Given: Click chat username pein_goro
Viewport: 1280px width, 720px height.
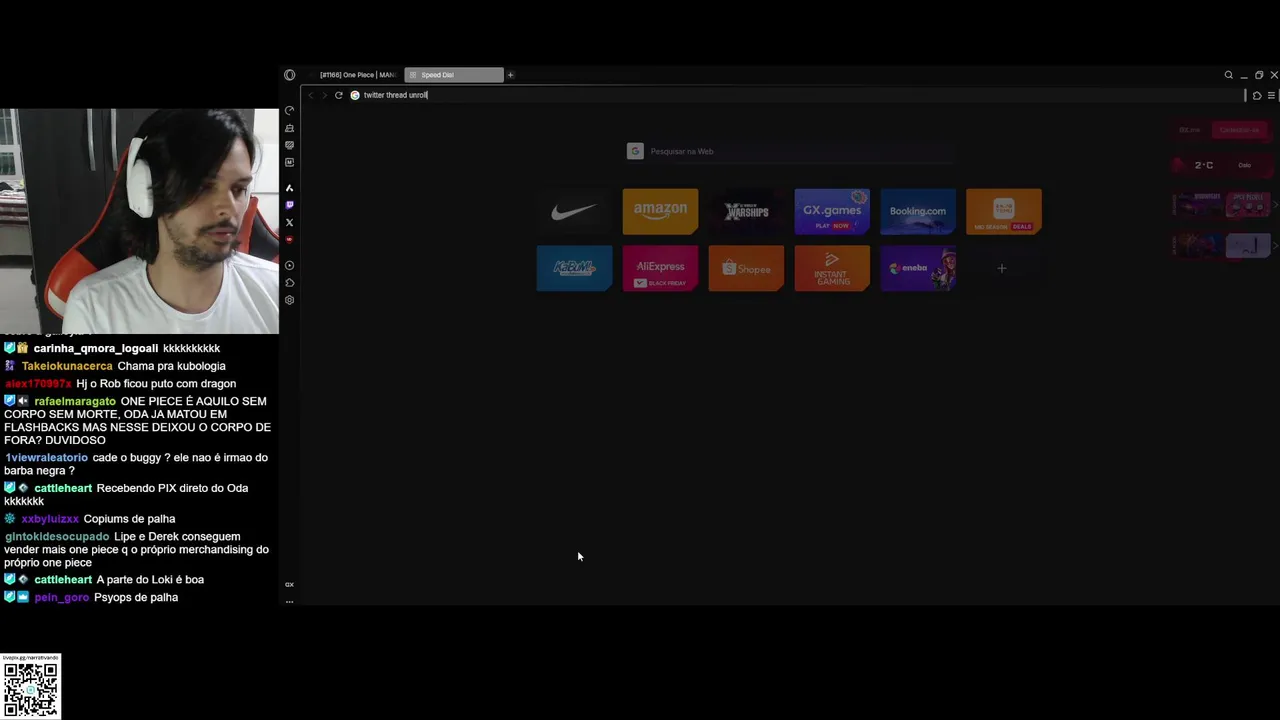Looking at the screenshot, I should click(62, 597).
